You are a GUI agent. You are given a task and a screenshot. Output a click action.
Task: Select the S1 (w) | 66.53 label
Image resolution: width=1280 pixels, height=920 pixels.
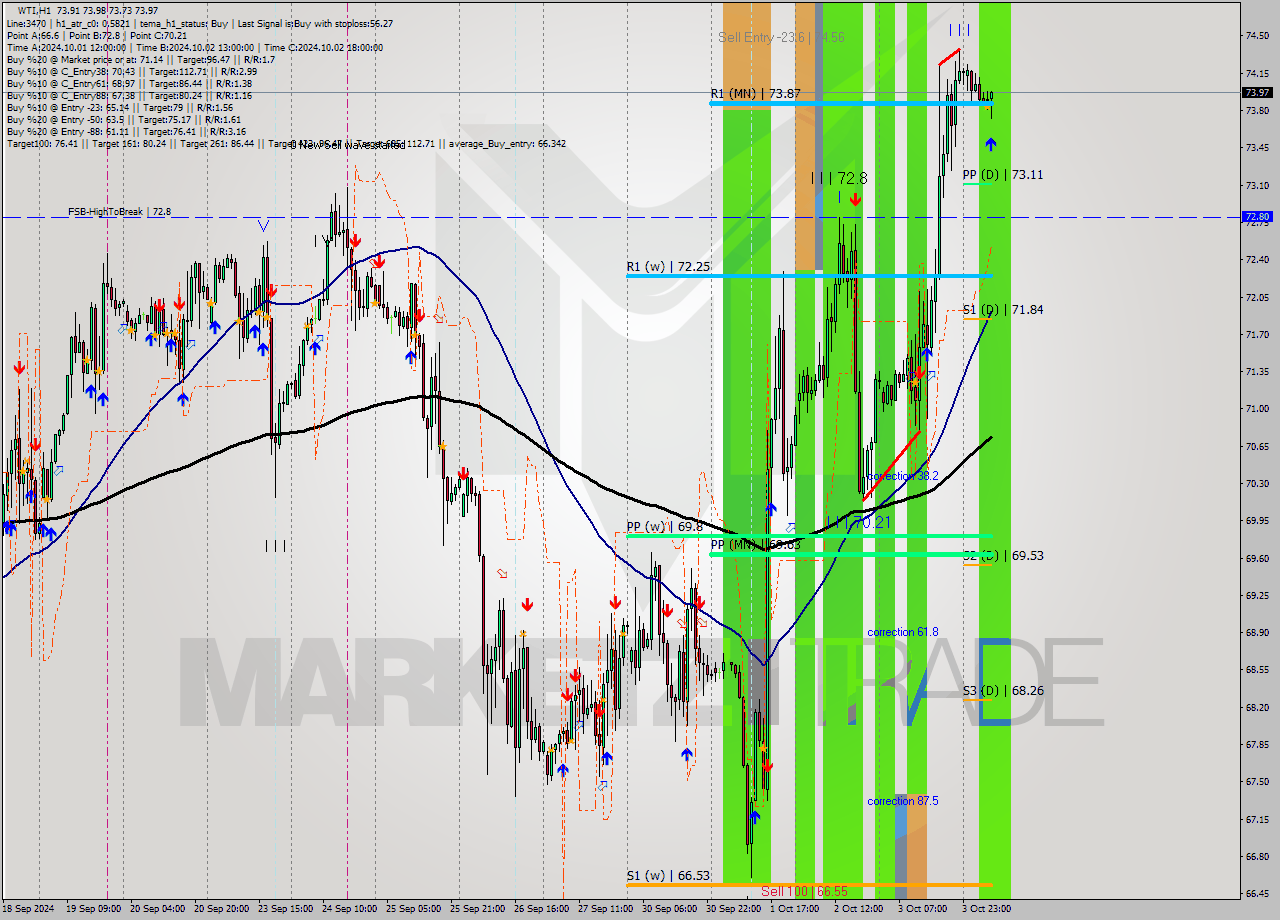(x=668, y=875)
